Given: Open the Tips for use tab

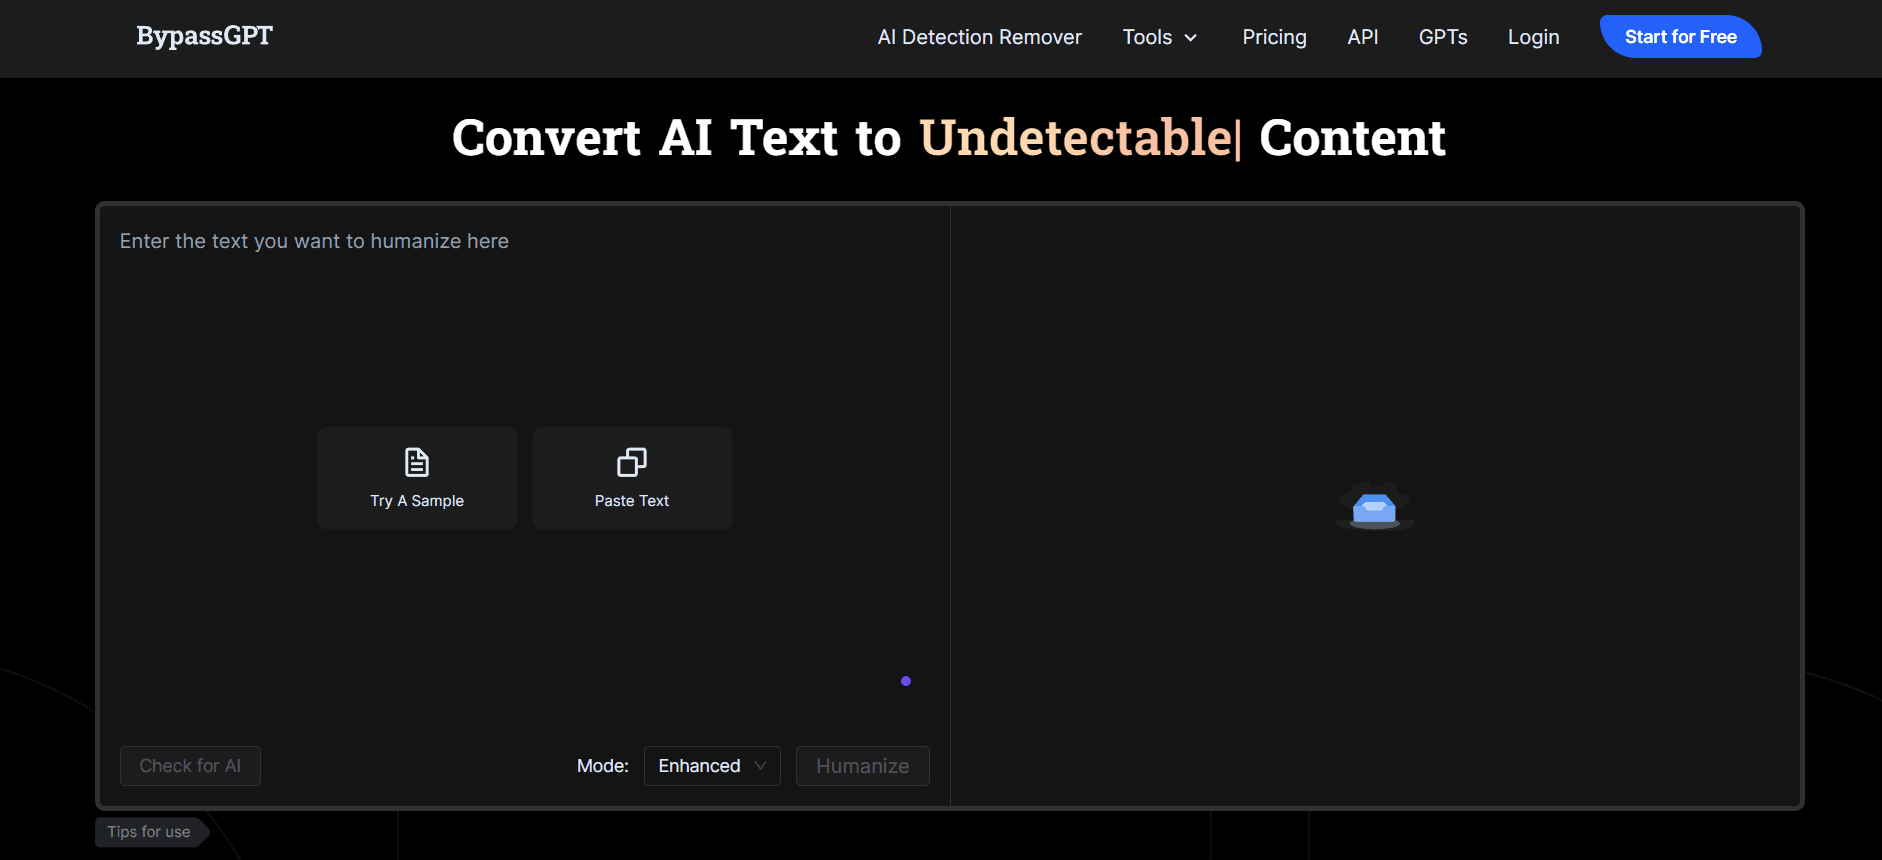Looking at the screenshot, I should tap(149, 832).
